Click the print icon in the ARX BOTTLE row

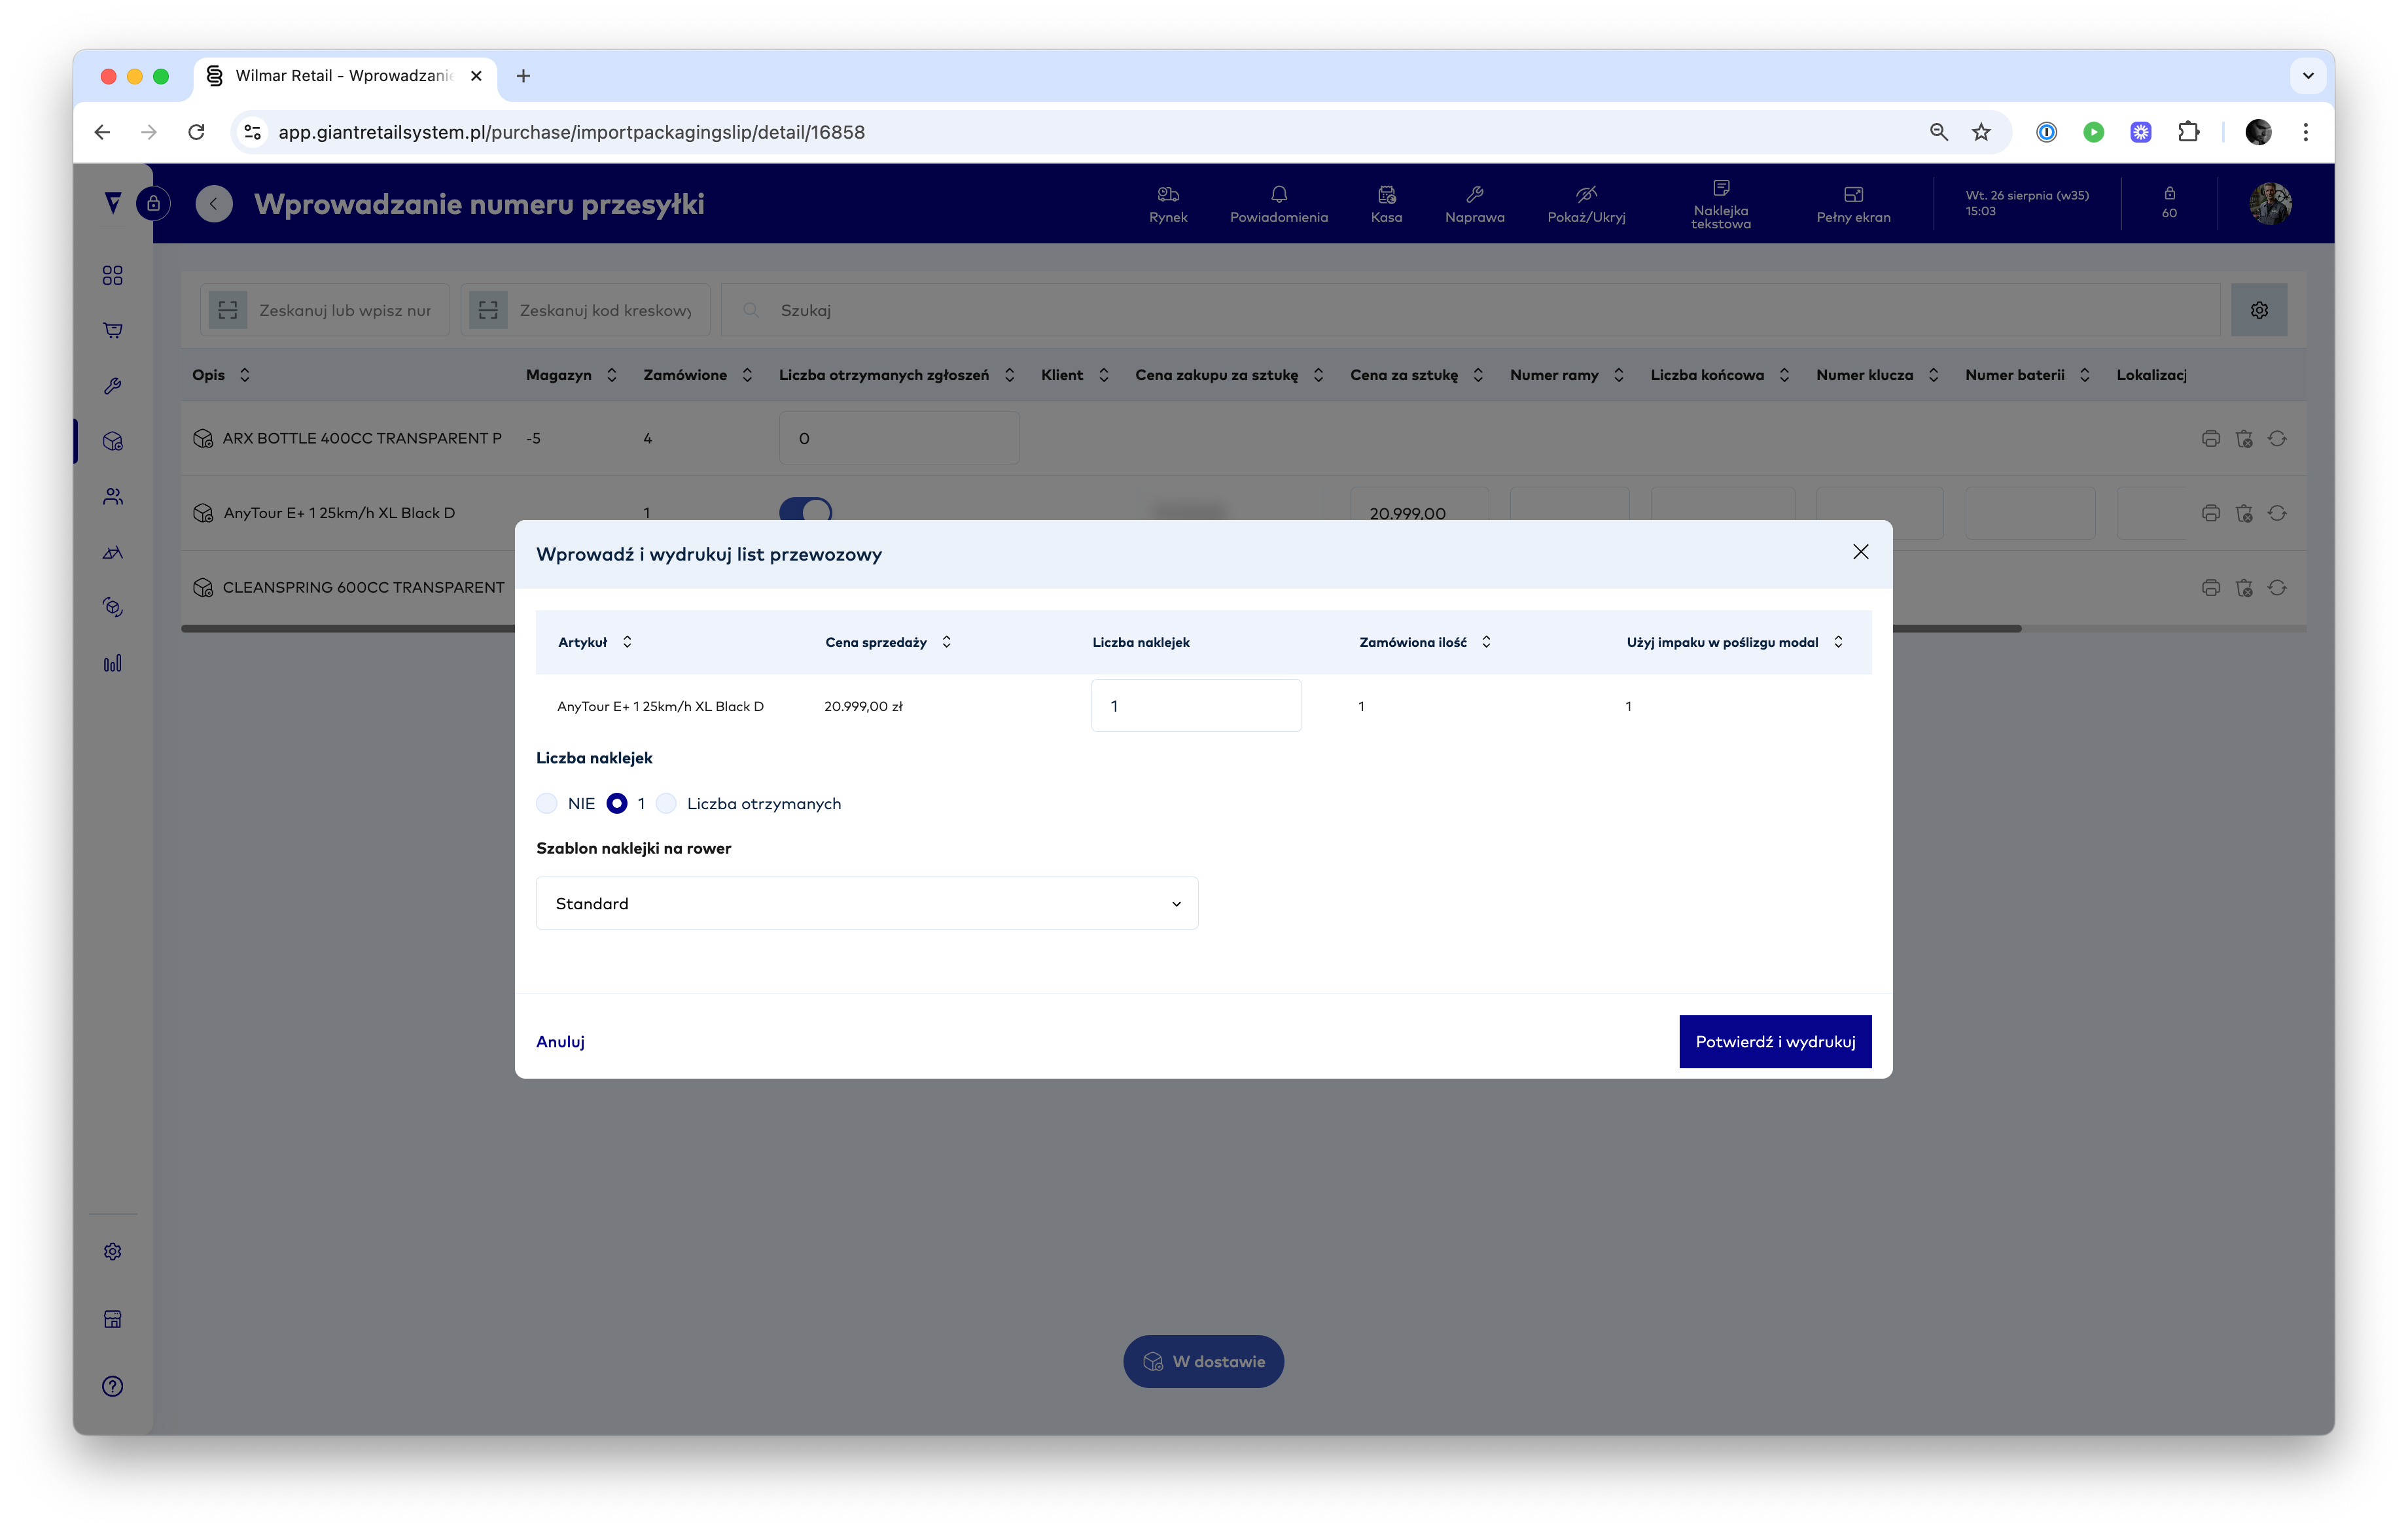coord(2210,439)
